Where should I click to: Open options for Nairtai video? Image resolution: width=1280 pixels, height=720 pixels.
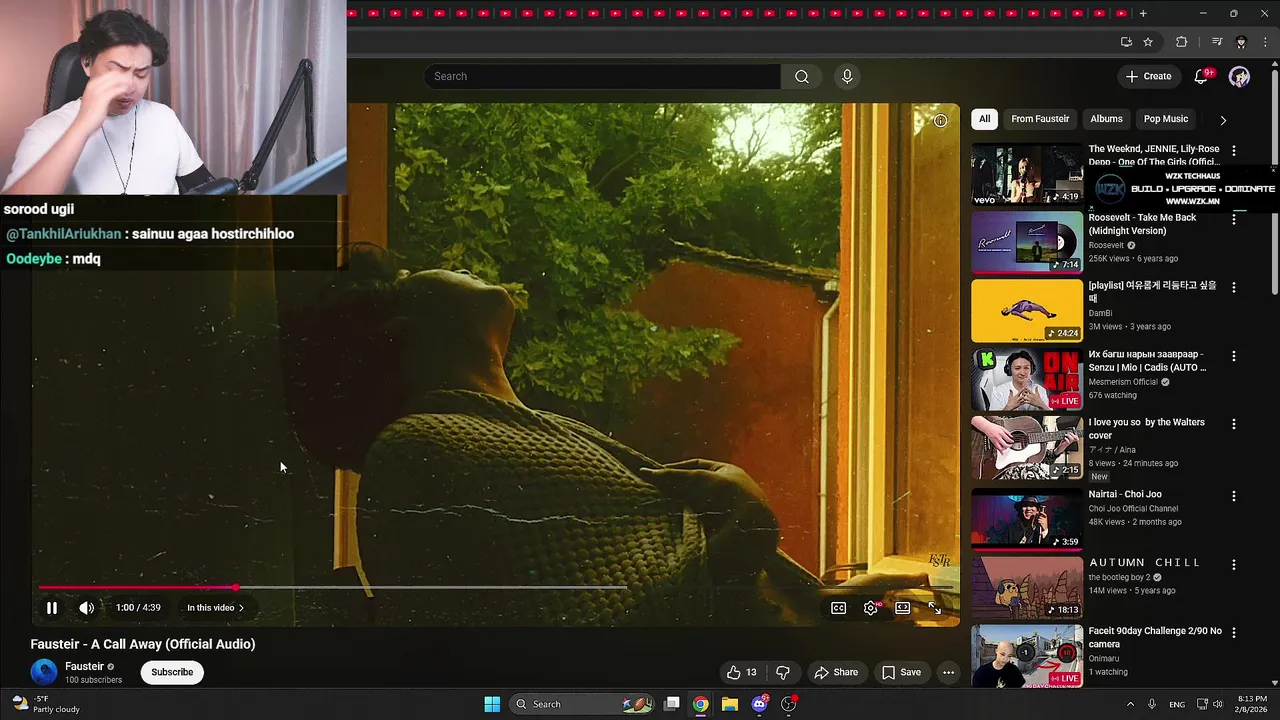[1233, 496]
